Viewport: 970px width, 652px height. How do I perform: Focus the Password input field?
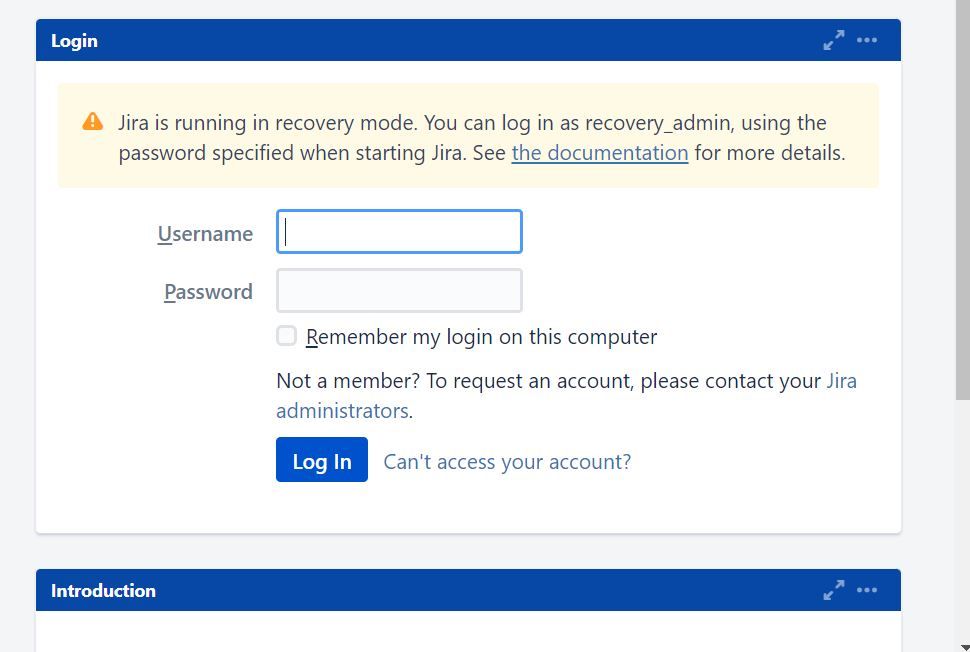point(399,290)
